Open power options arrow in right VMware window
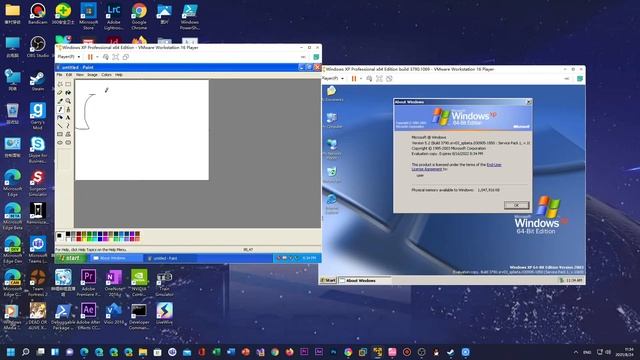The width and height of the screenshot is (640, 360). [x=361, y=79]
